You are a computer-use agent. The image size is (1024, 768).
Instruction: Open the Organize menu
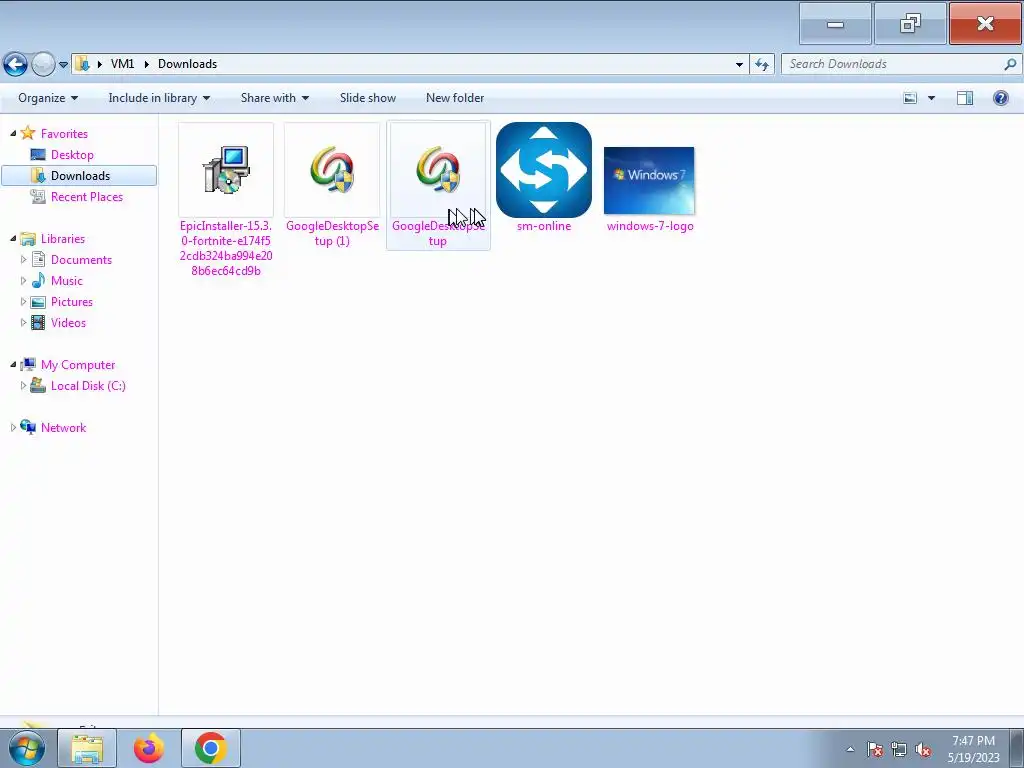click(x=48, y=98)
